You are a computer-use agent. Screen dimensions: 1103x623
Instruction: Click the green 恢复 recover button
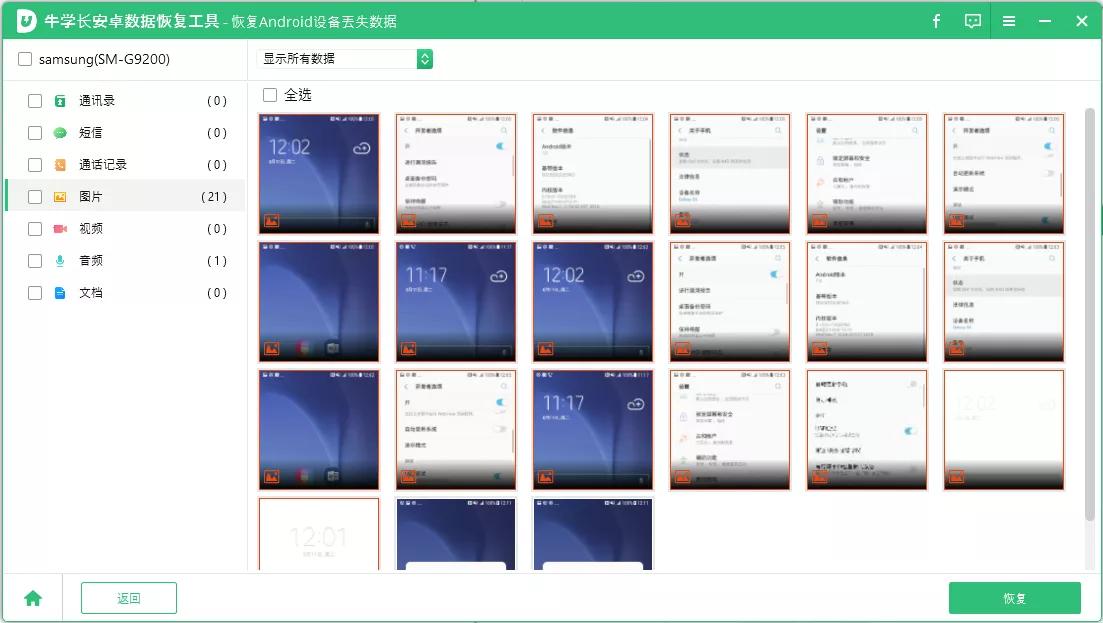[1015, 597]
